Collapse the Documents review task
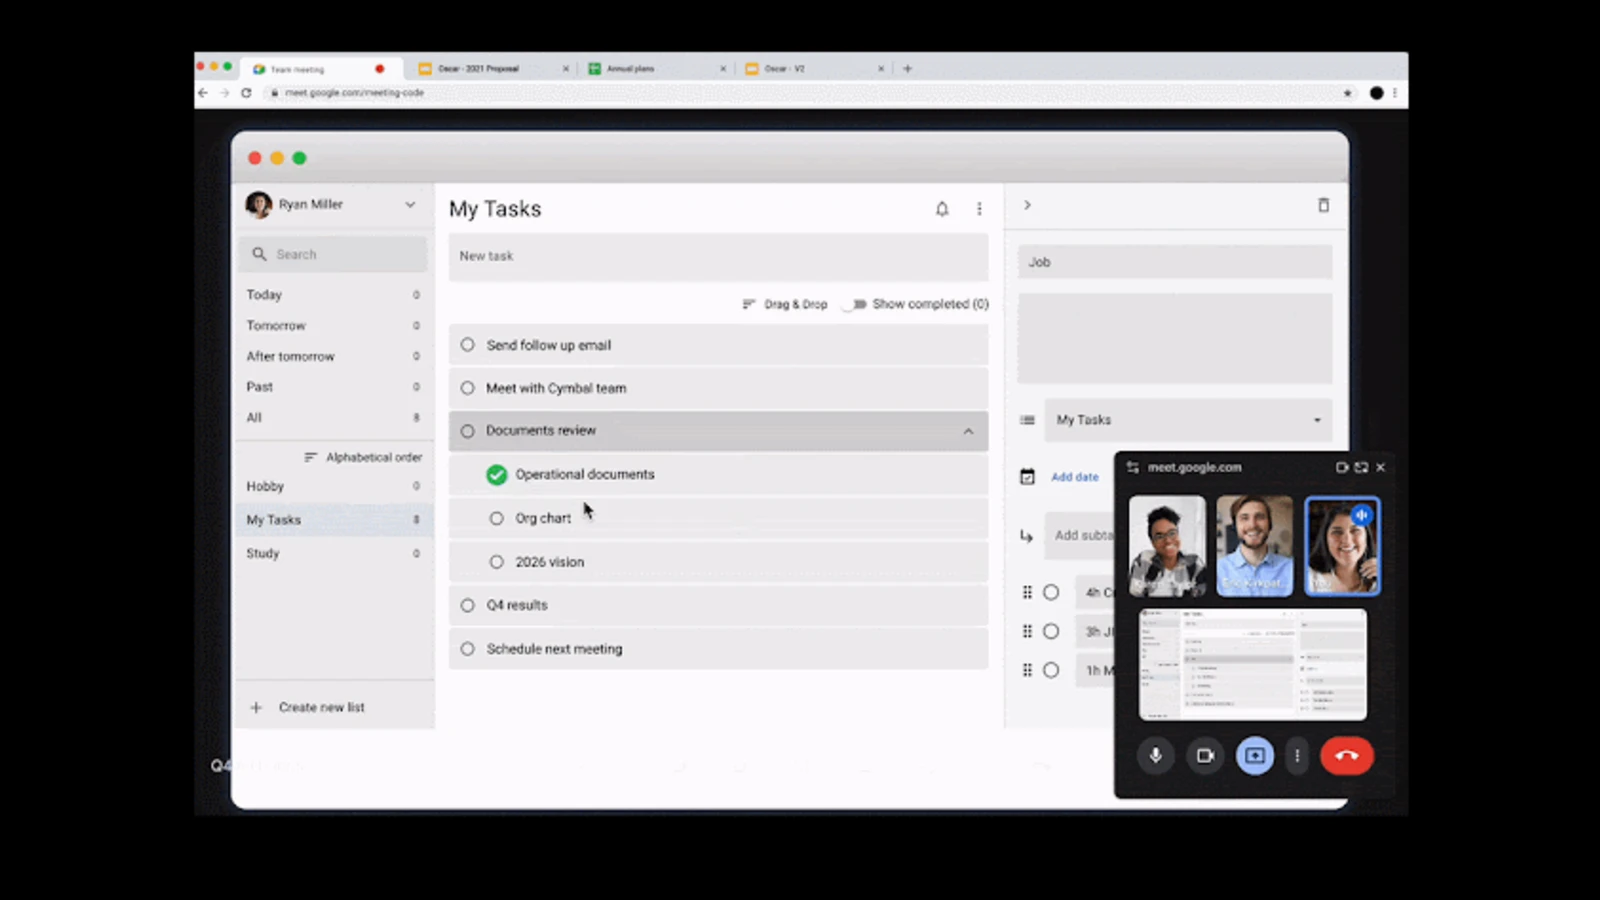This screenshot has width=1600, height=900. point(967,431)
